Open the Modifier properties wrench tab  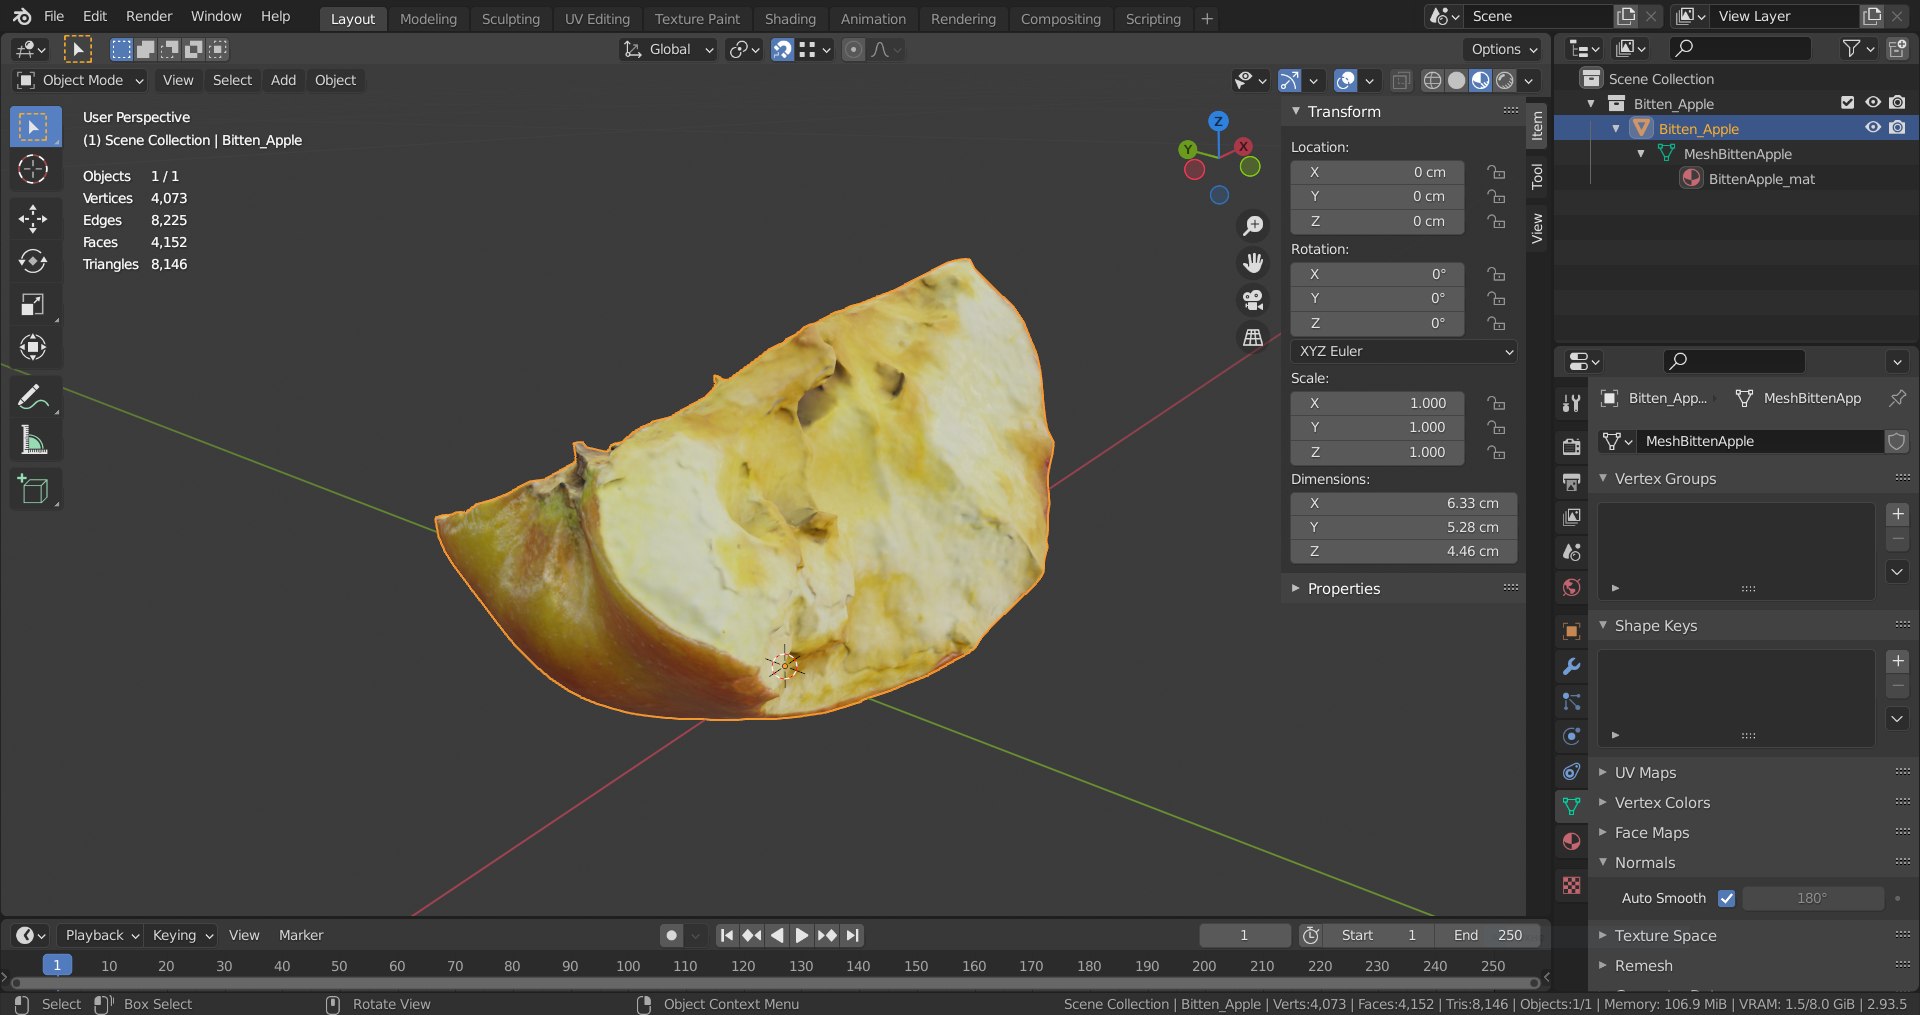[x=1571, y=667]
